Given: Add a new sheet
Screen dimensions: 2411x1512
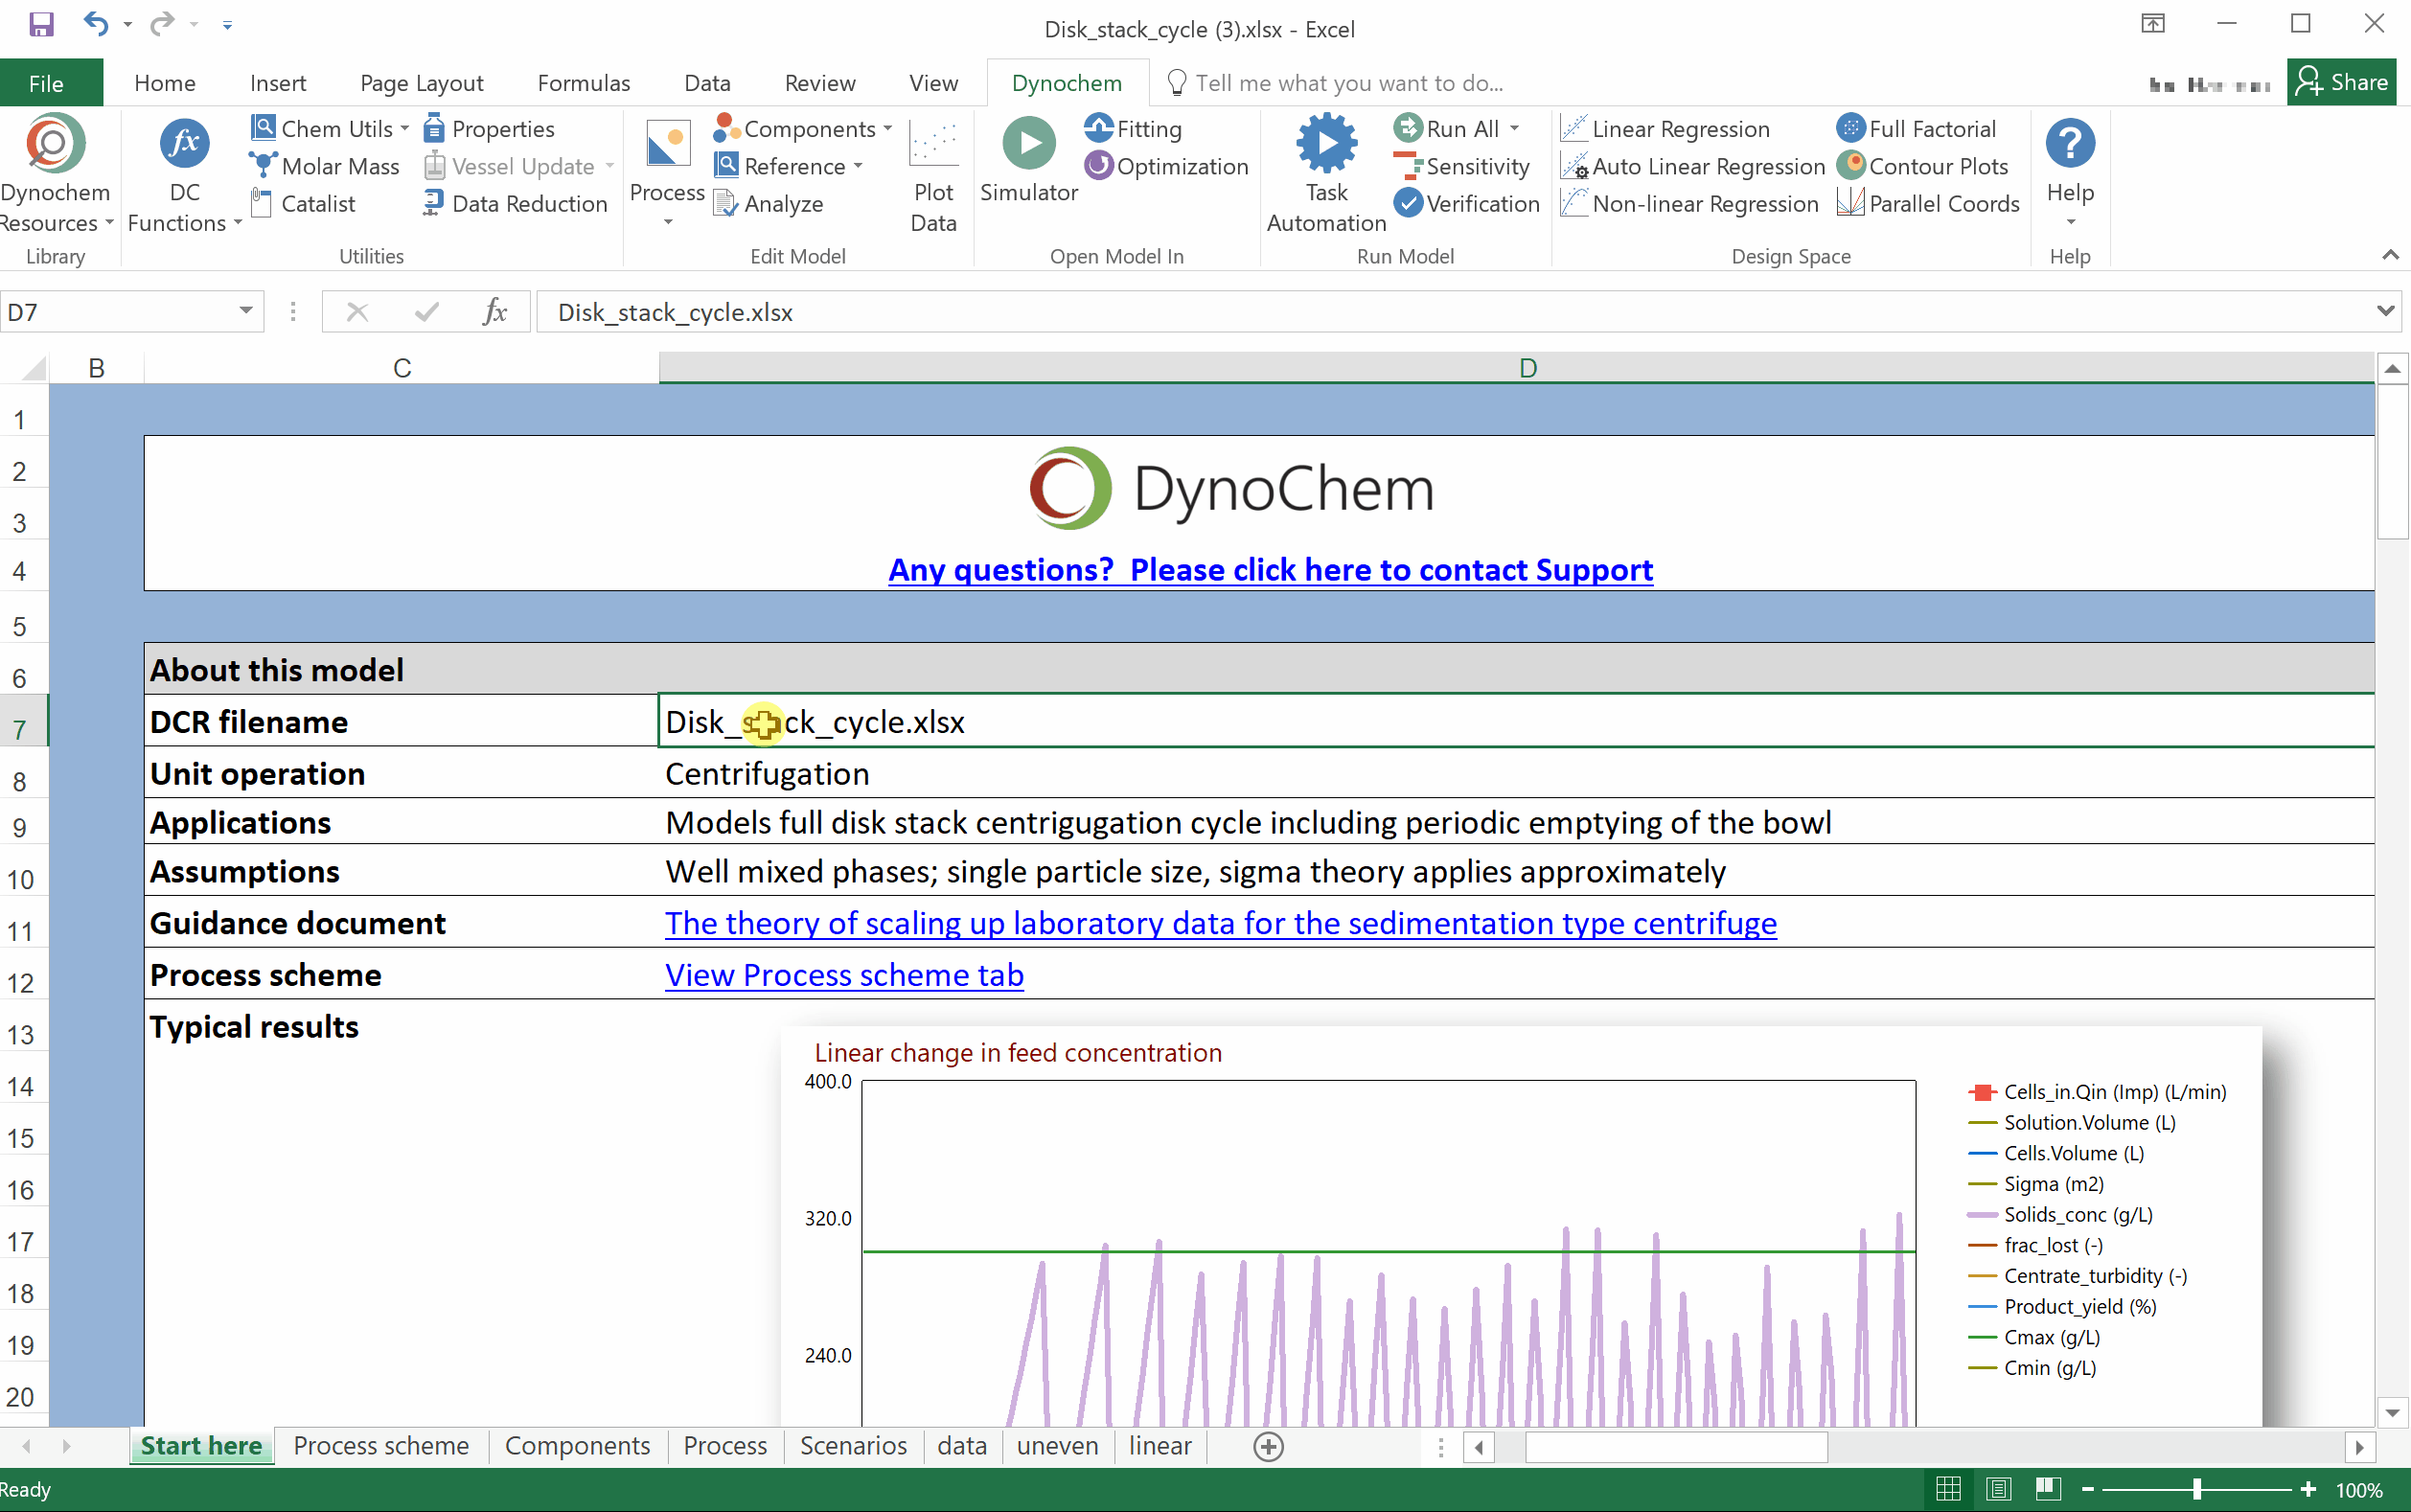Looking at the screenshot, I should pos(1268,1446).
